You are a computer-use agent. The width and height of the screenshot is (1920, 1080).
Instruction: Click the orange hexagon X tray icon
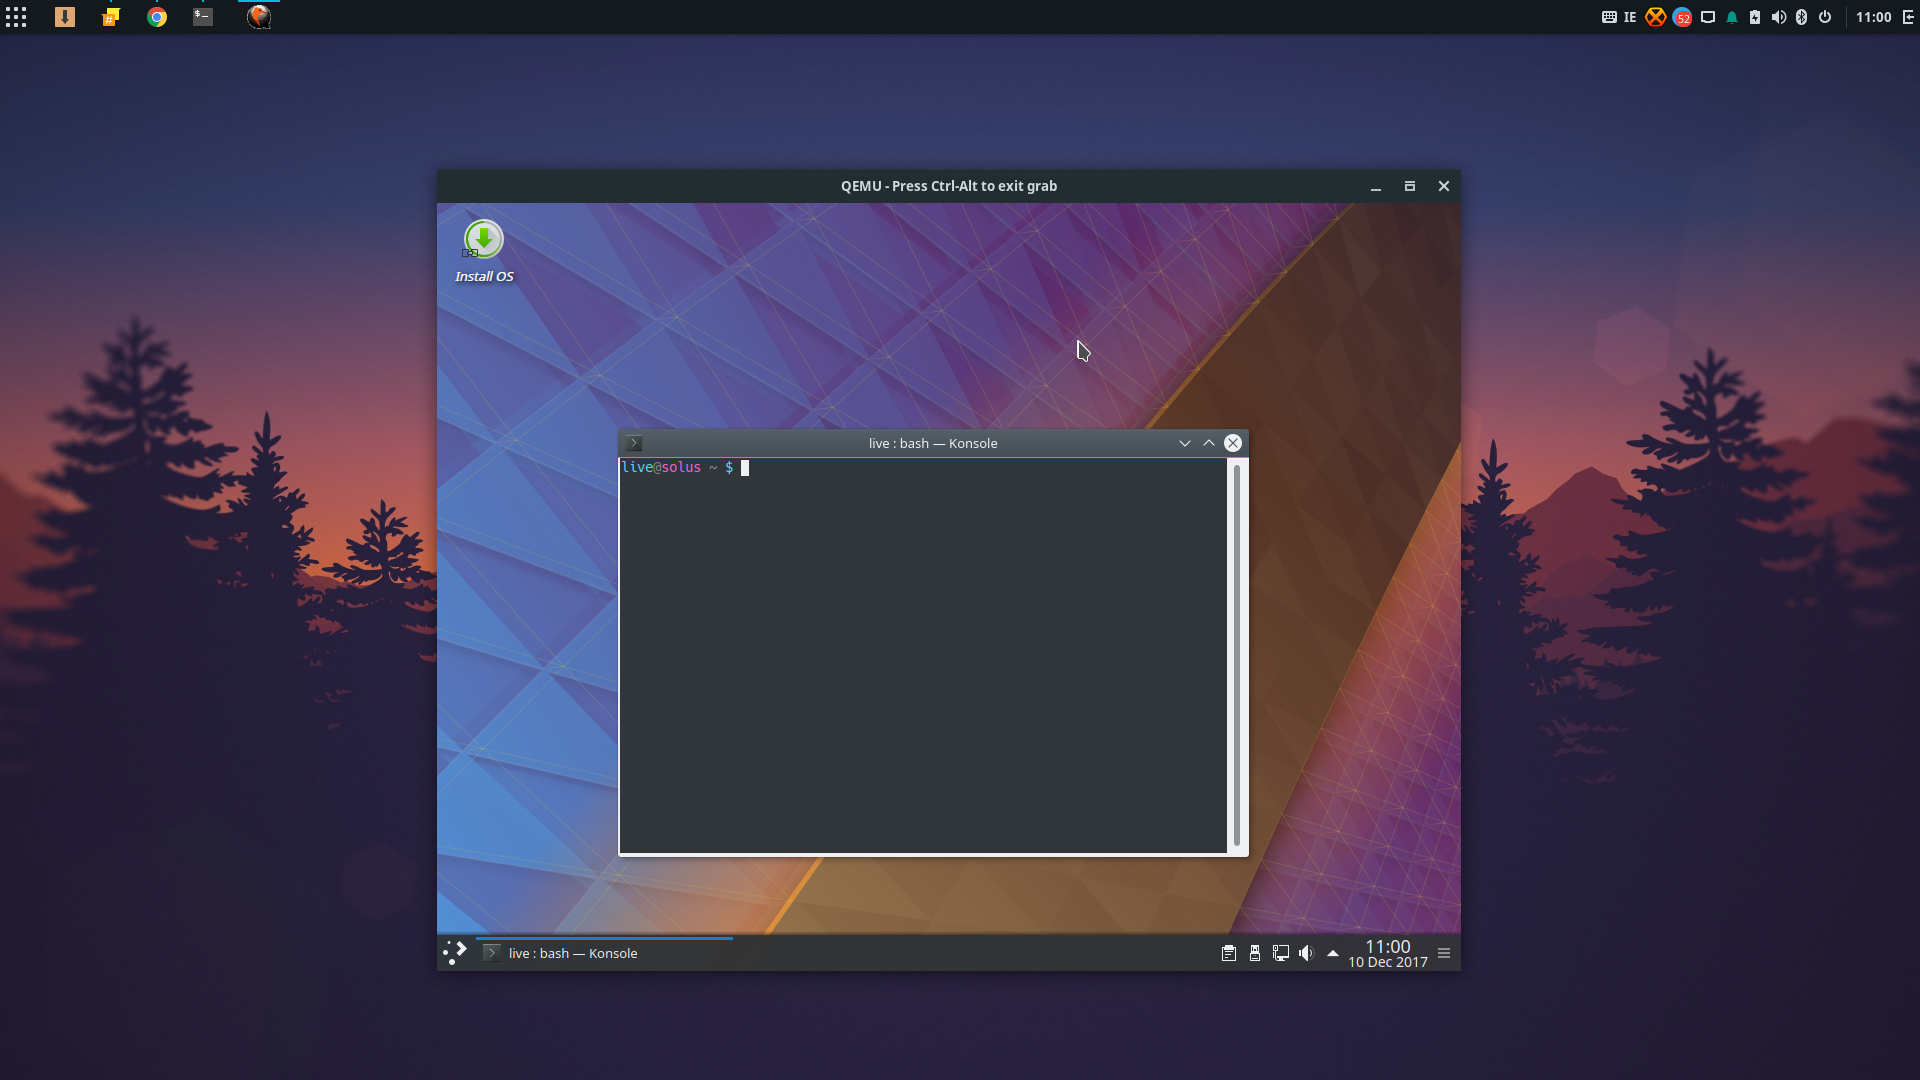pyautogui.click(x=1656, y=17)
